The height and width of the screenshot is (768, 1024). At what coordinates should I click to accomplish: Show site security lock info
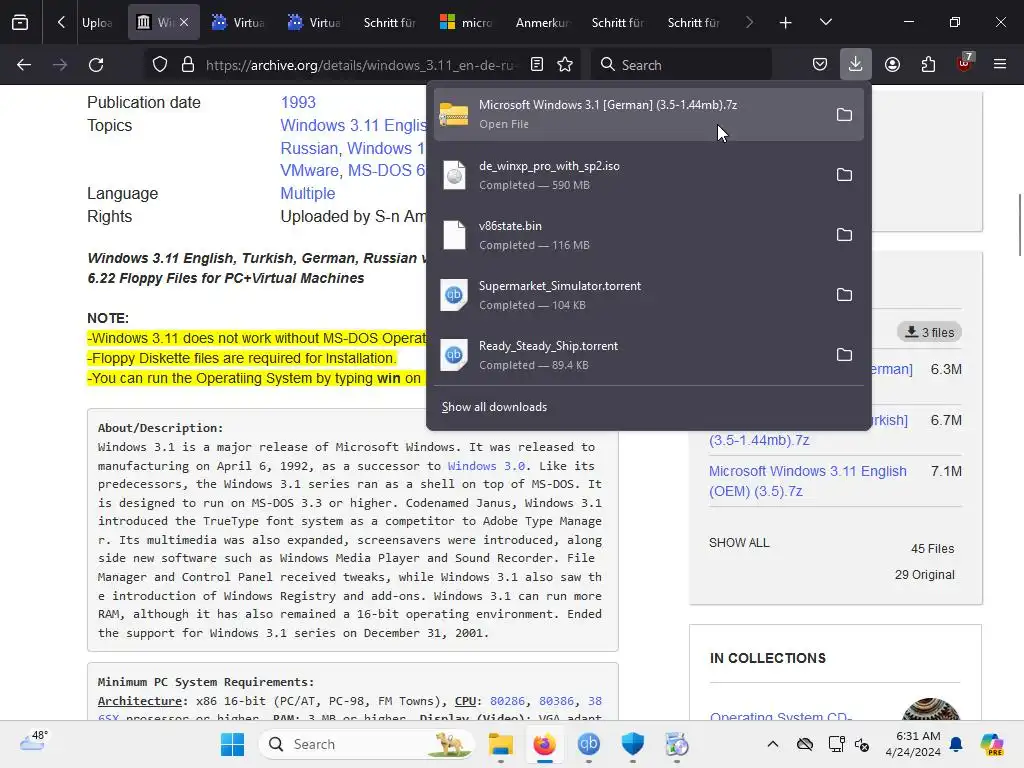pos(188,65)
